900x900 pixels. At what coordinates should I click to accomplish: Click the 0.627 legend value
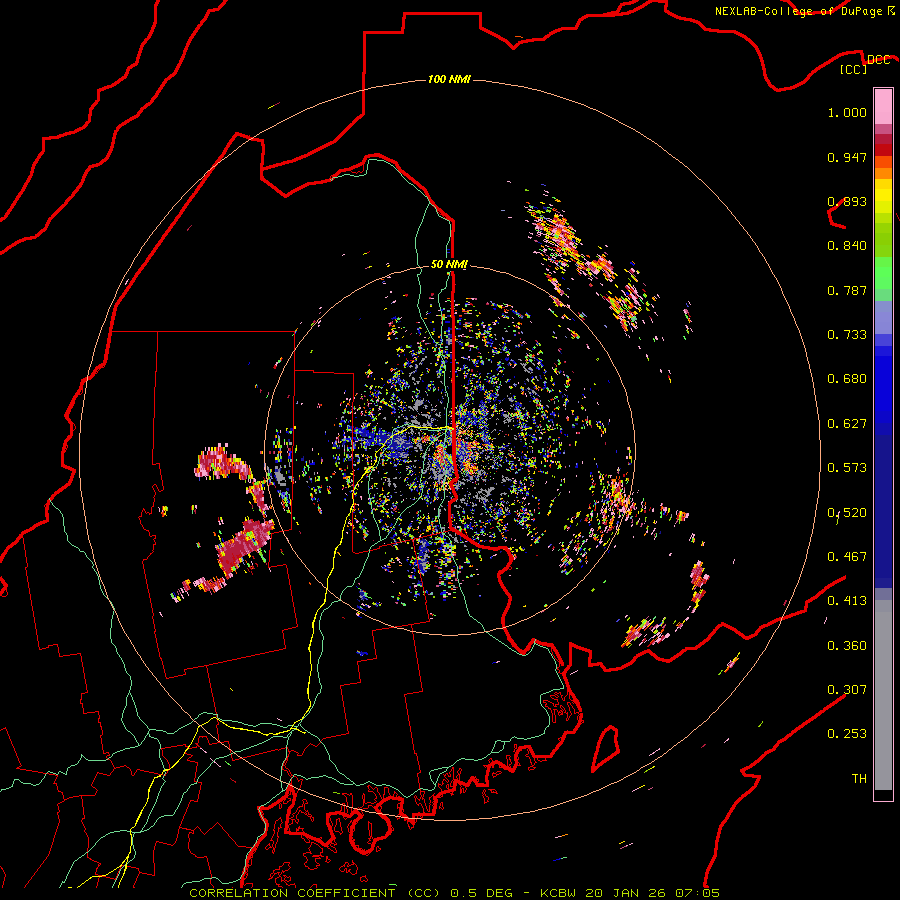[847, 424]
